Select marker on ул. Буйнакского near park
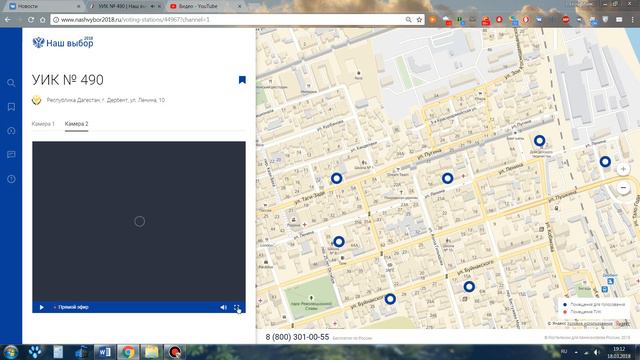The width and height of the screenshot is (640, 360). tap(390, 299)
